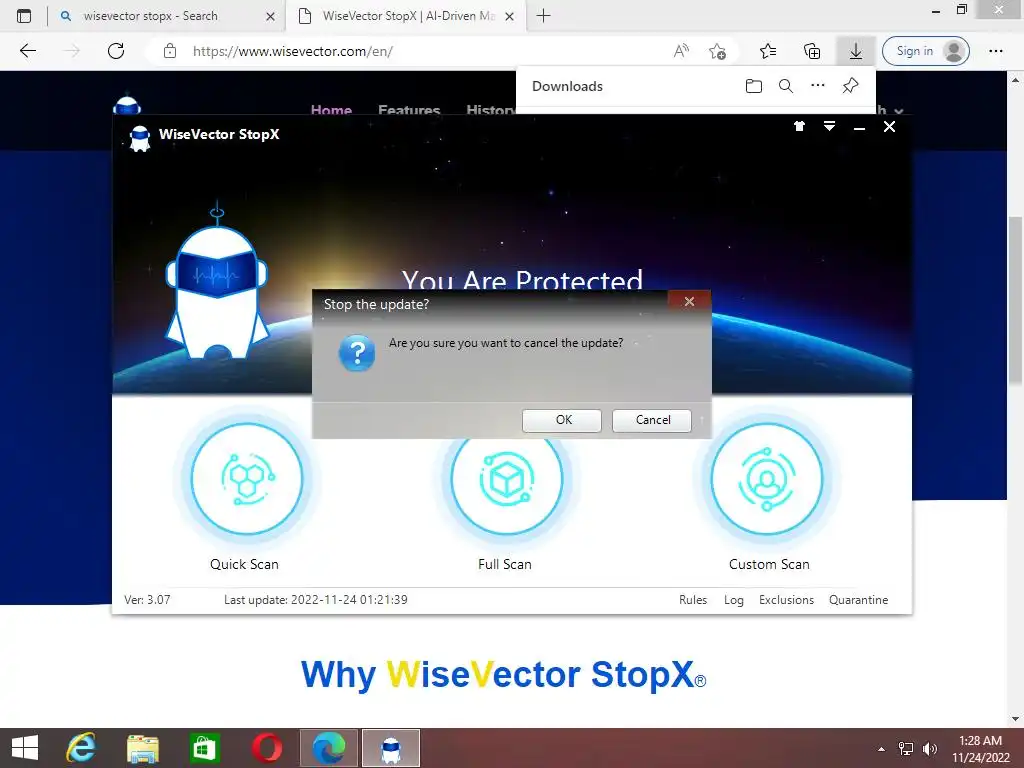Click the Ver: 3.07 version text
Viewport: 1024px width, 768px height.
(x=147, y=600)
